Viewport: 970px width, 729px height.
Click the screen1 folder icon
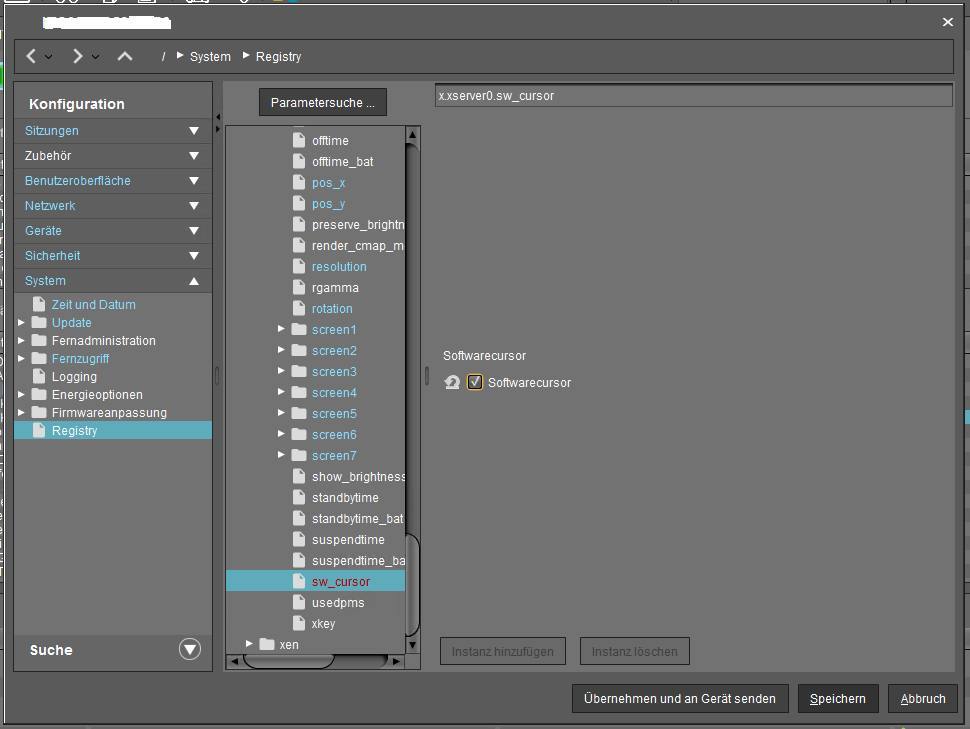(x=299, y=330)
